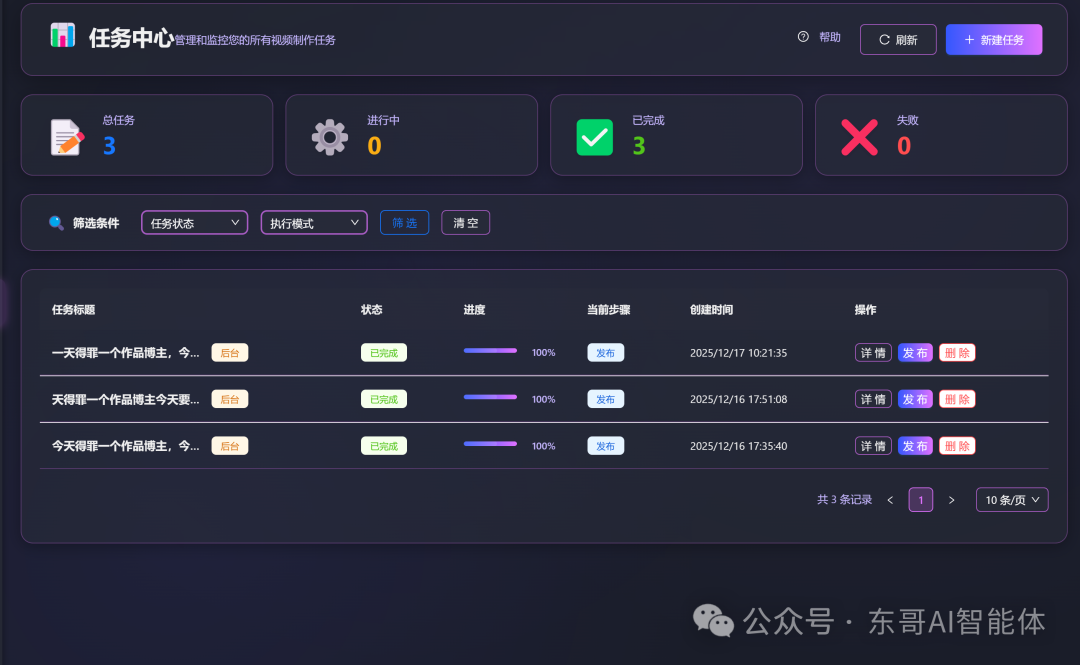Open the 10 条/页 page size selector
The width and height of the screenshot is (1080, 665).
1012,500
